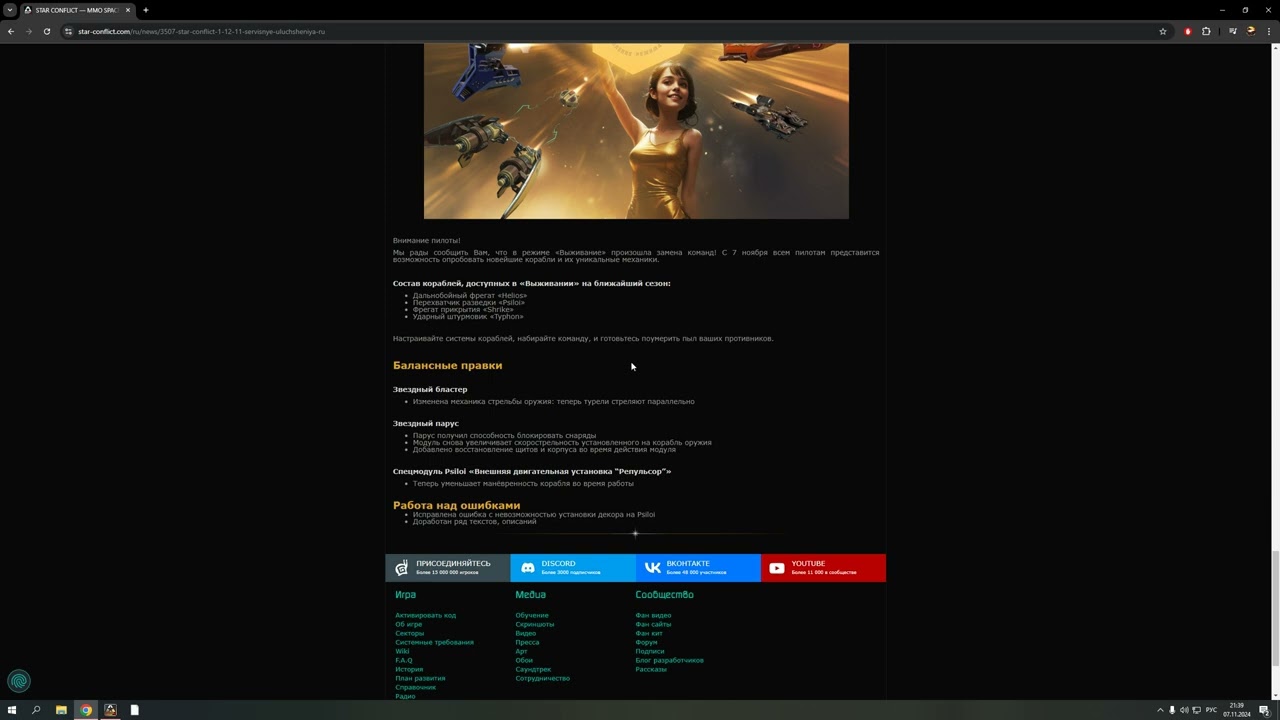The image size is (1280, 720).
Task: Open site information icon in address bar
Action: pyautogui.click(x=69, y=31)
